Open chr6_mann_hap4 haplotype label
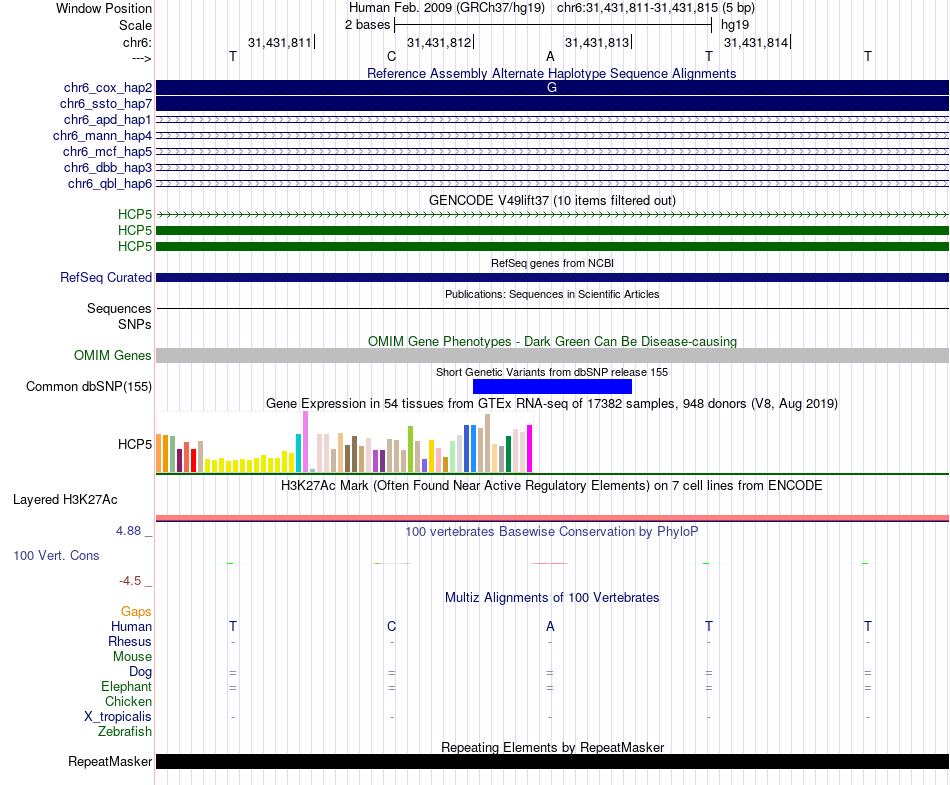 click(x=102, y=136)
